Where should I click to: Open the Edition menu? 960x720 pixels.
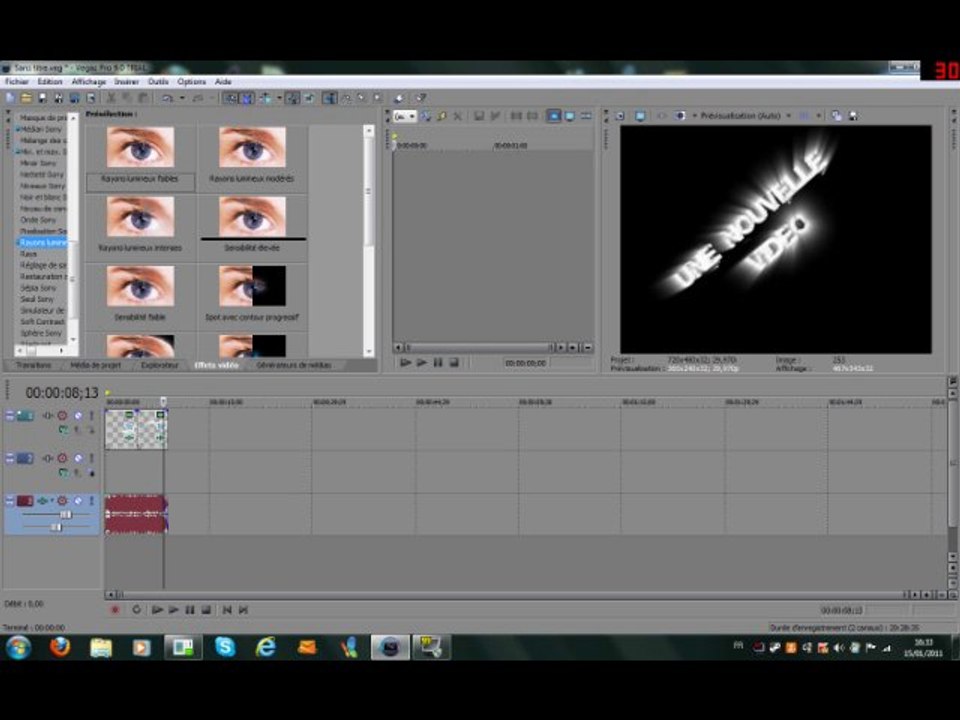(50, 81)
